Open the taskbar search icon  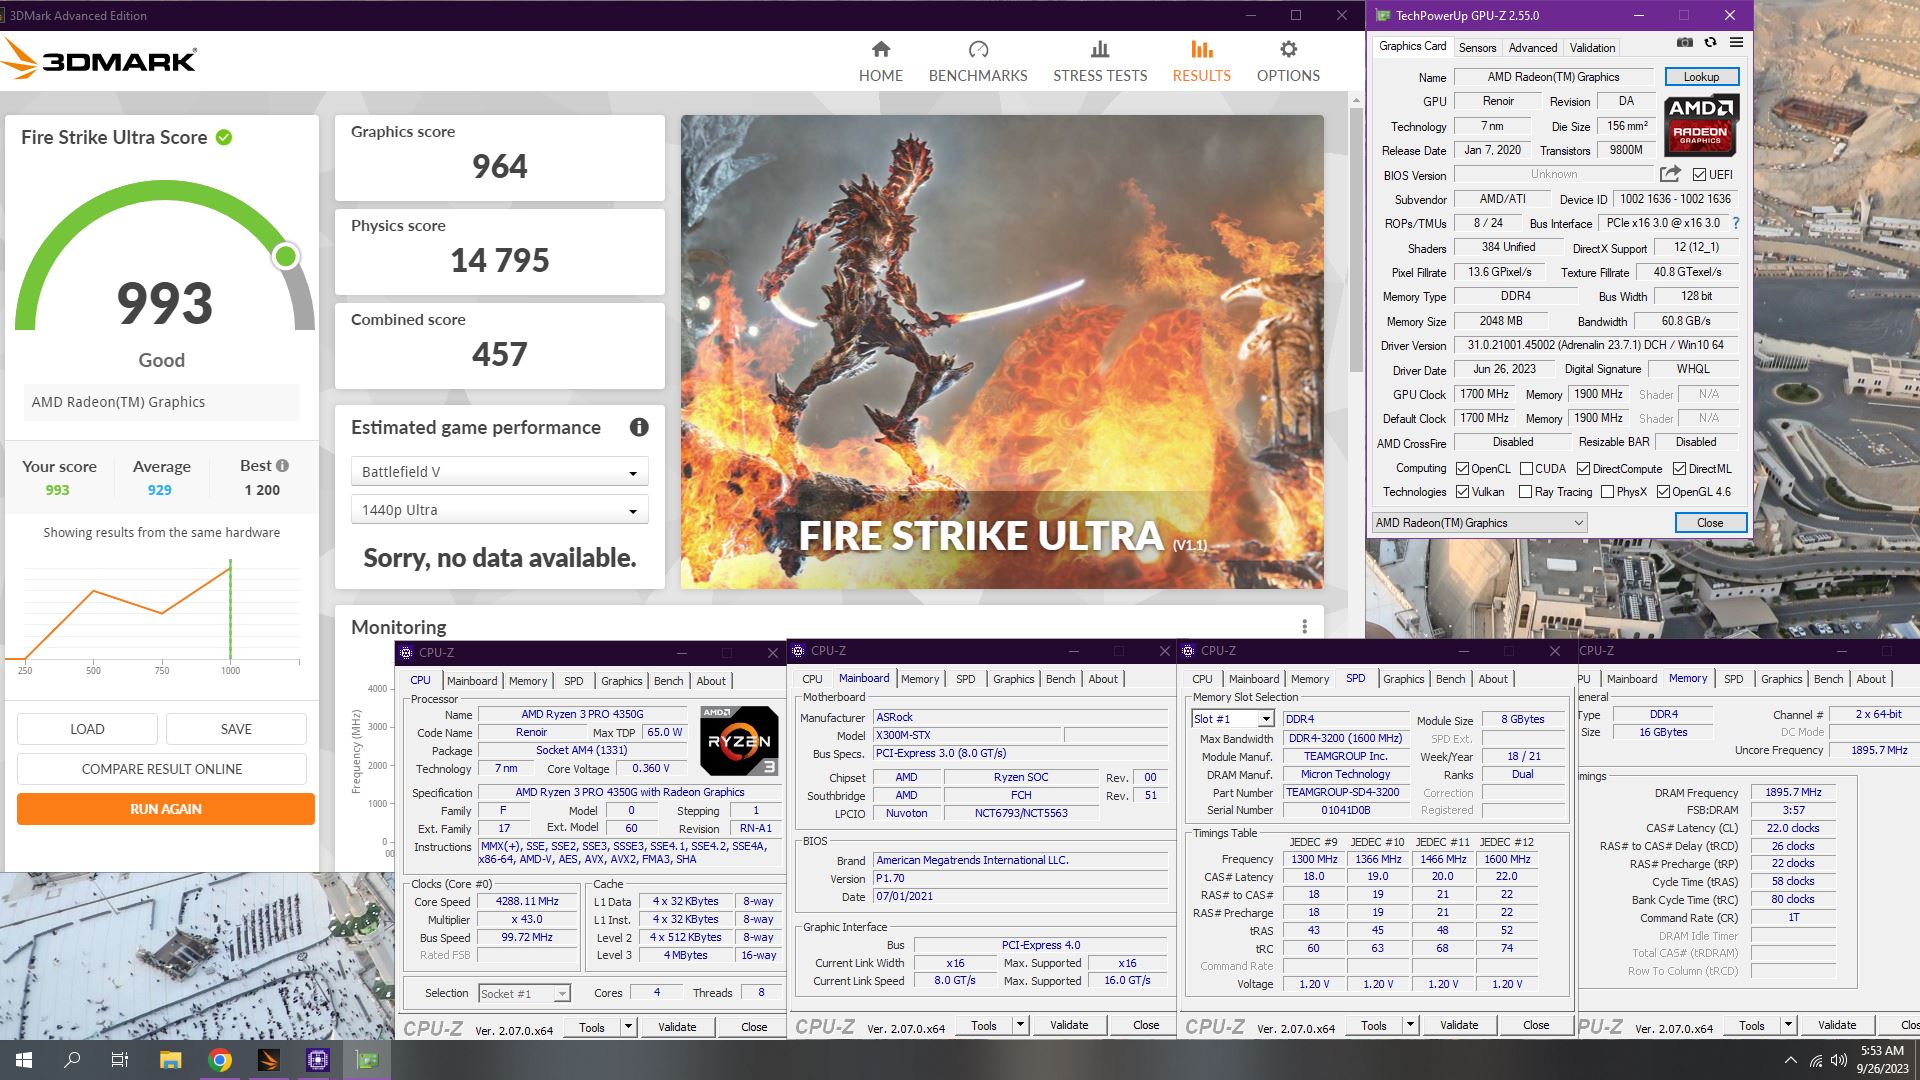click(x=72, y=1060)
